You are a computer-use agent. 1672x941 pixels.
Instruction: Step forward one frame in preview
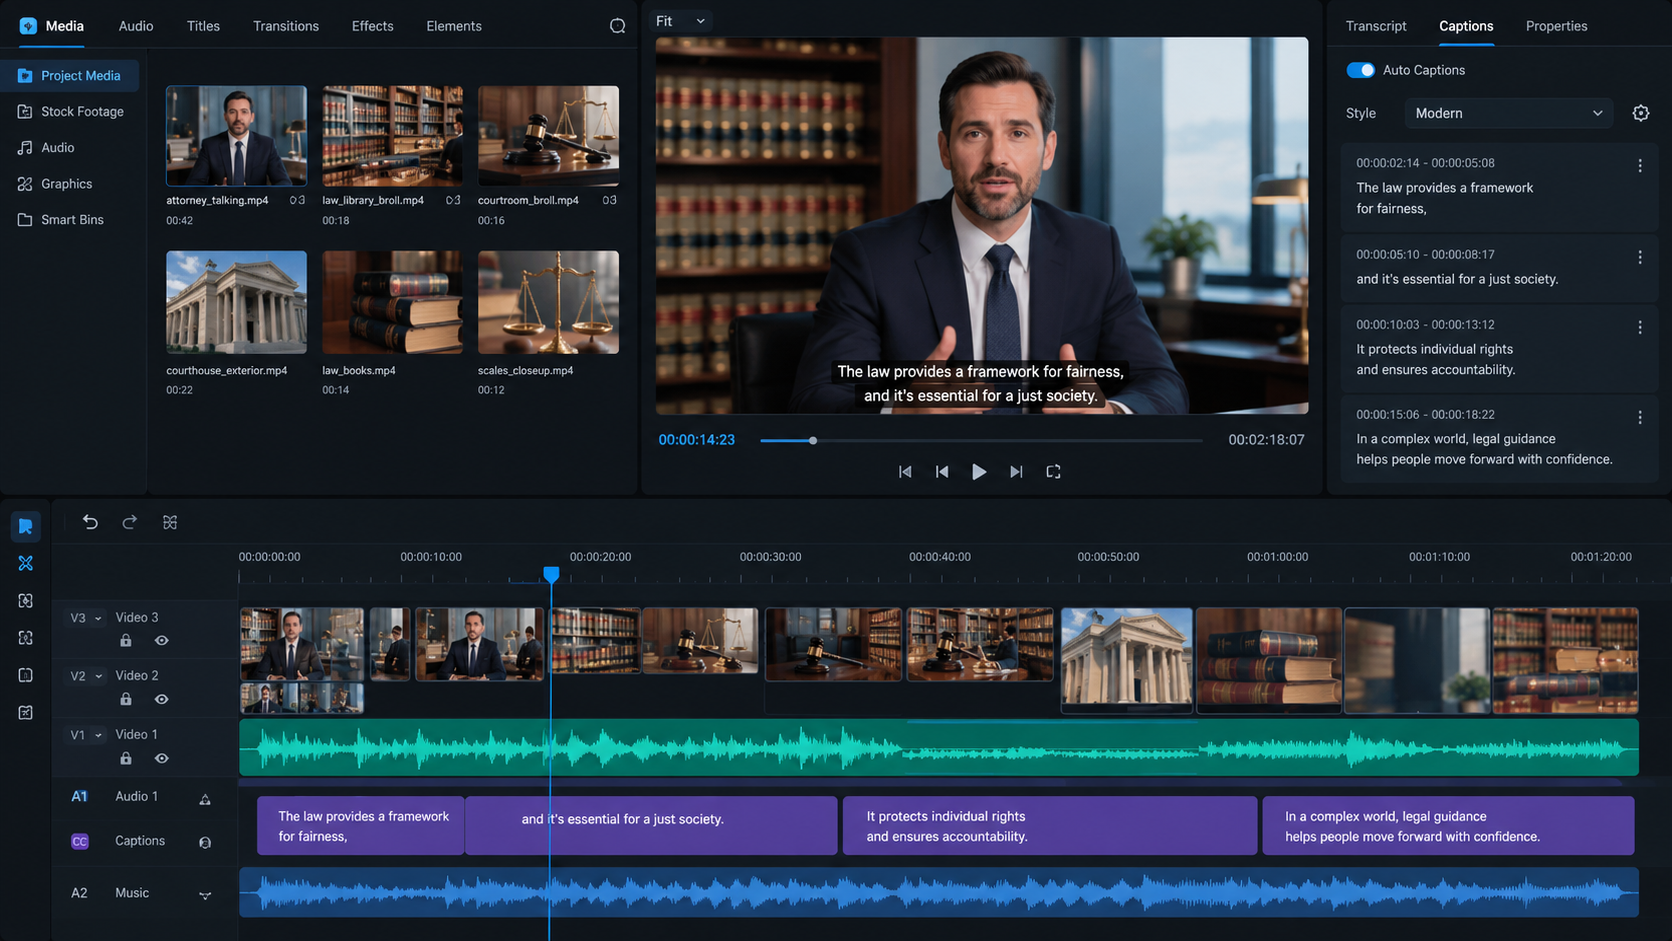pos(1016,471)
